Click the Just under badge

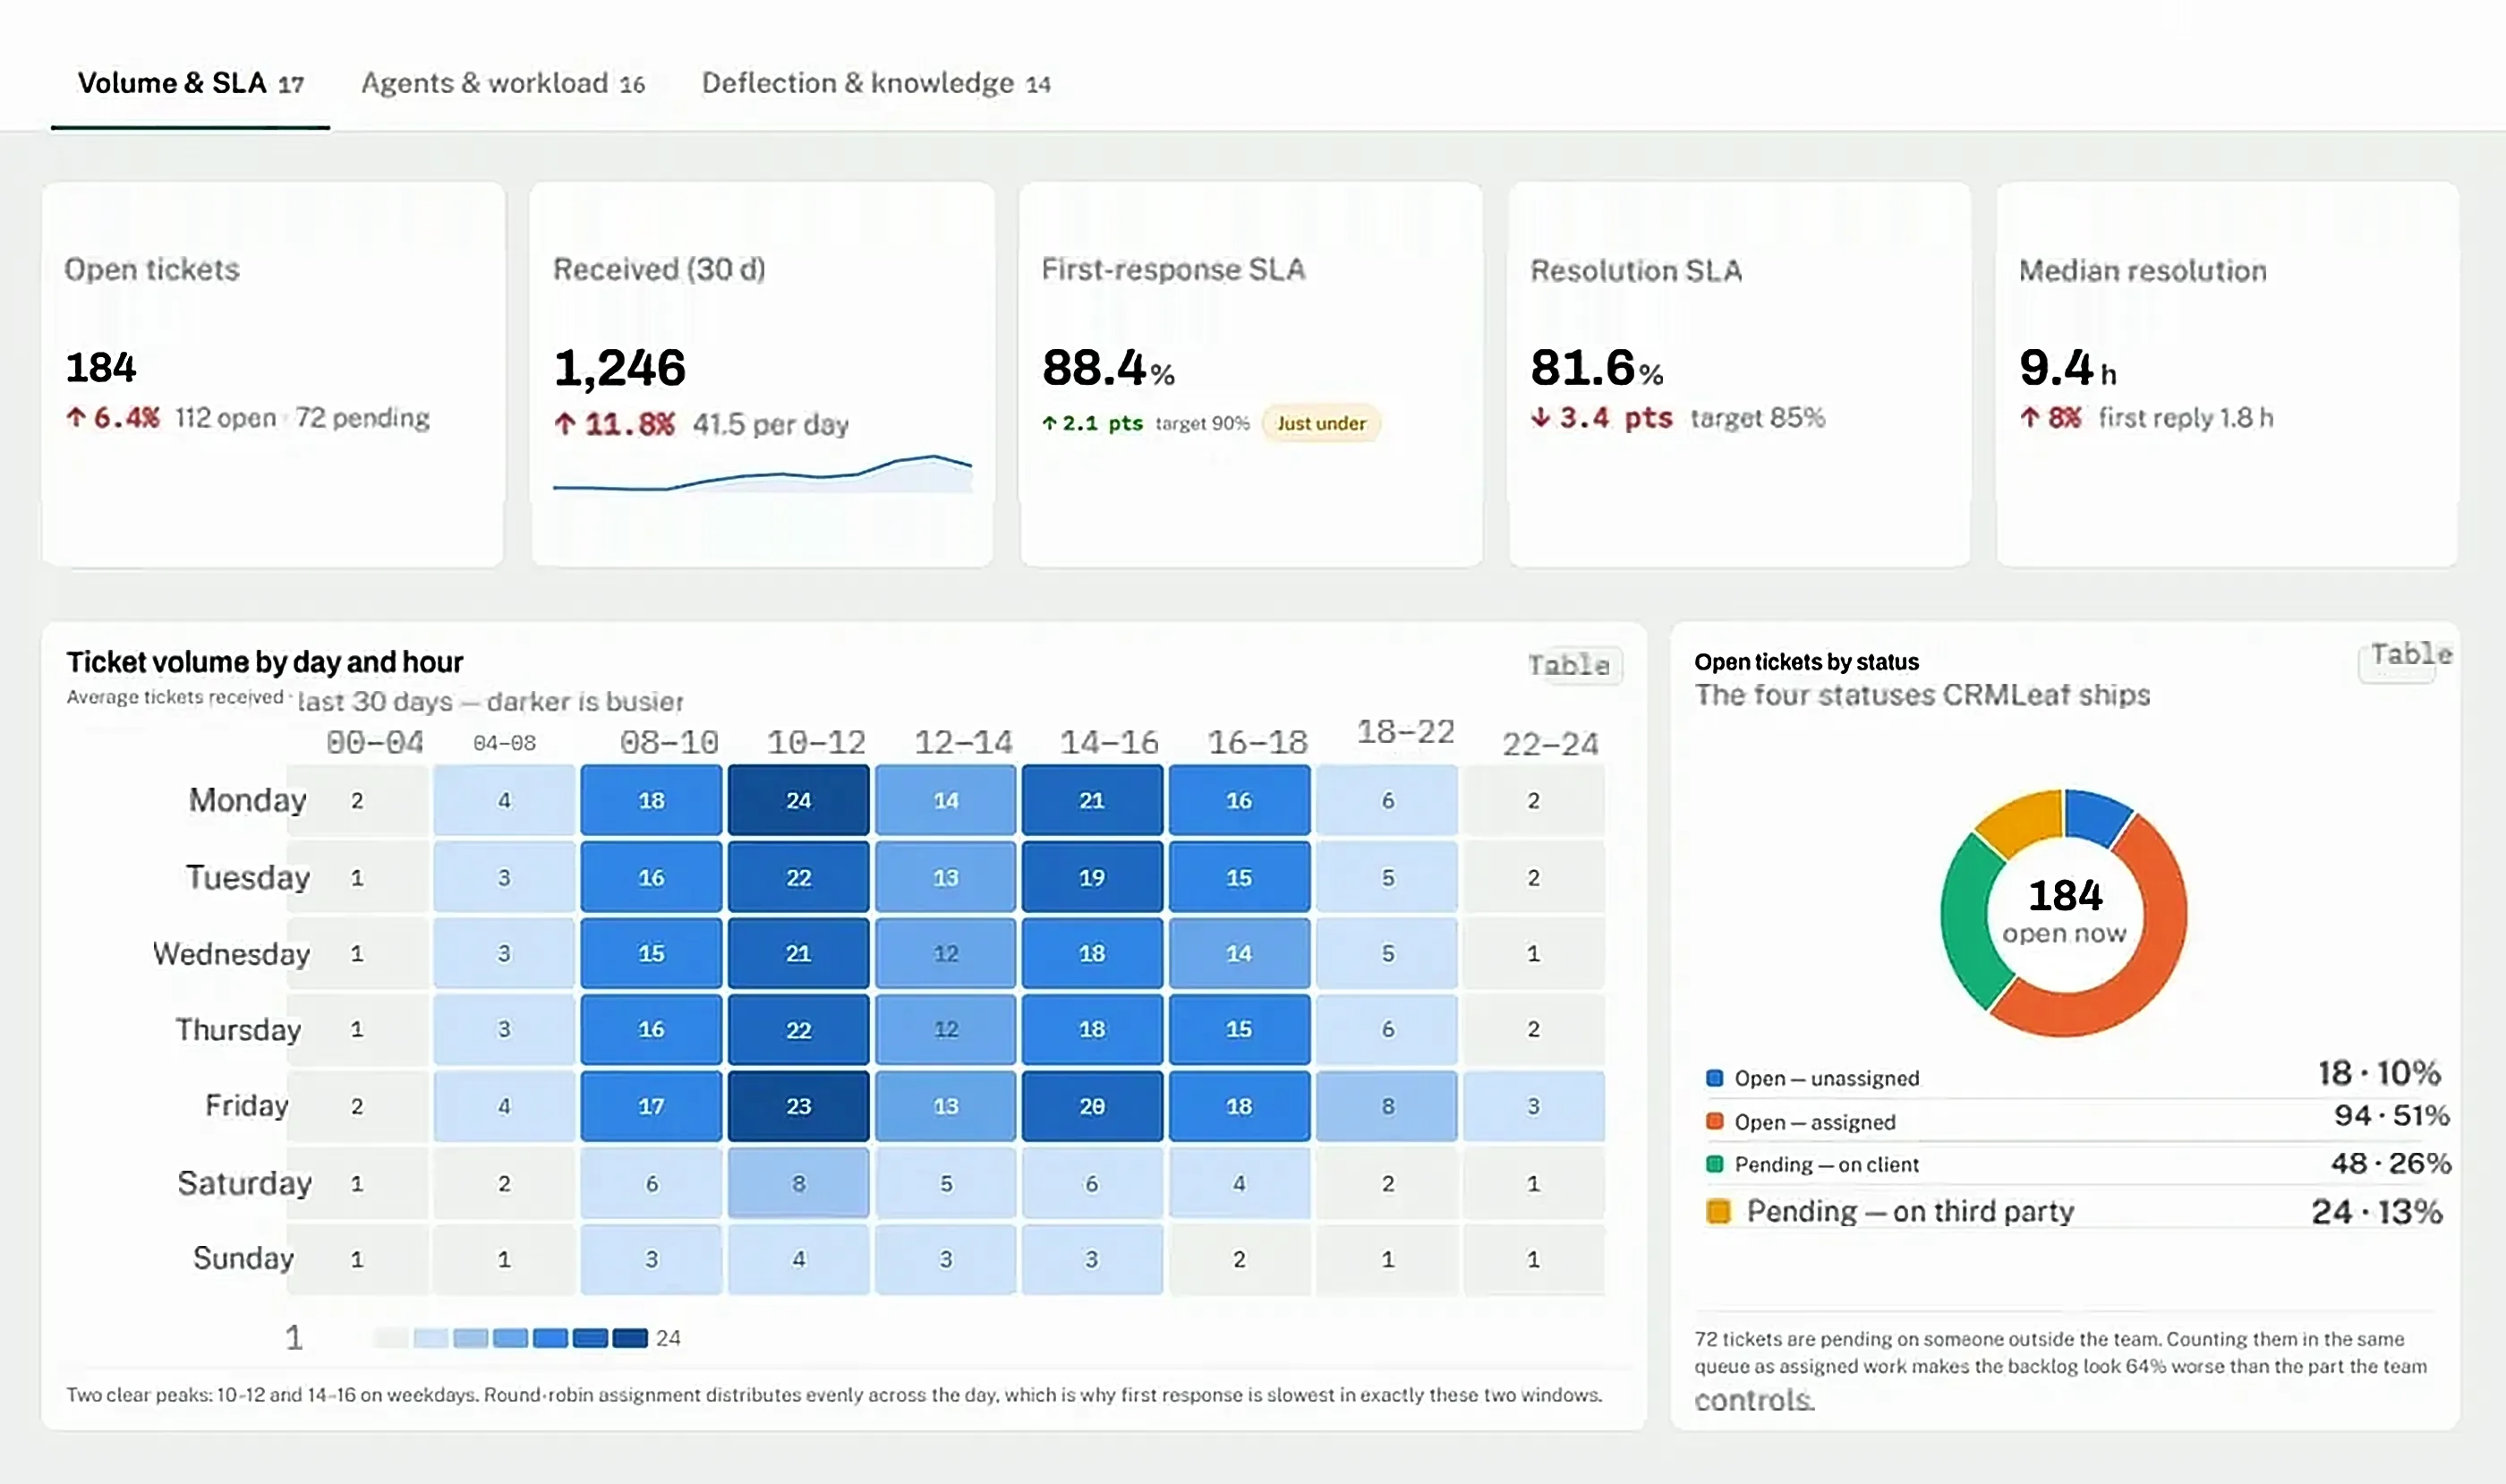tap(1320, 423)
